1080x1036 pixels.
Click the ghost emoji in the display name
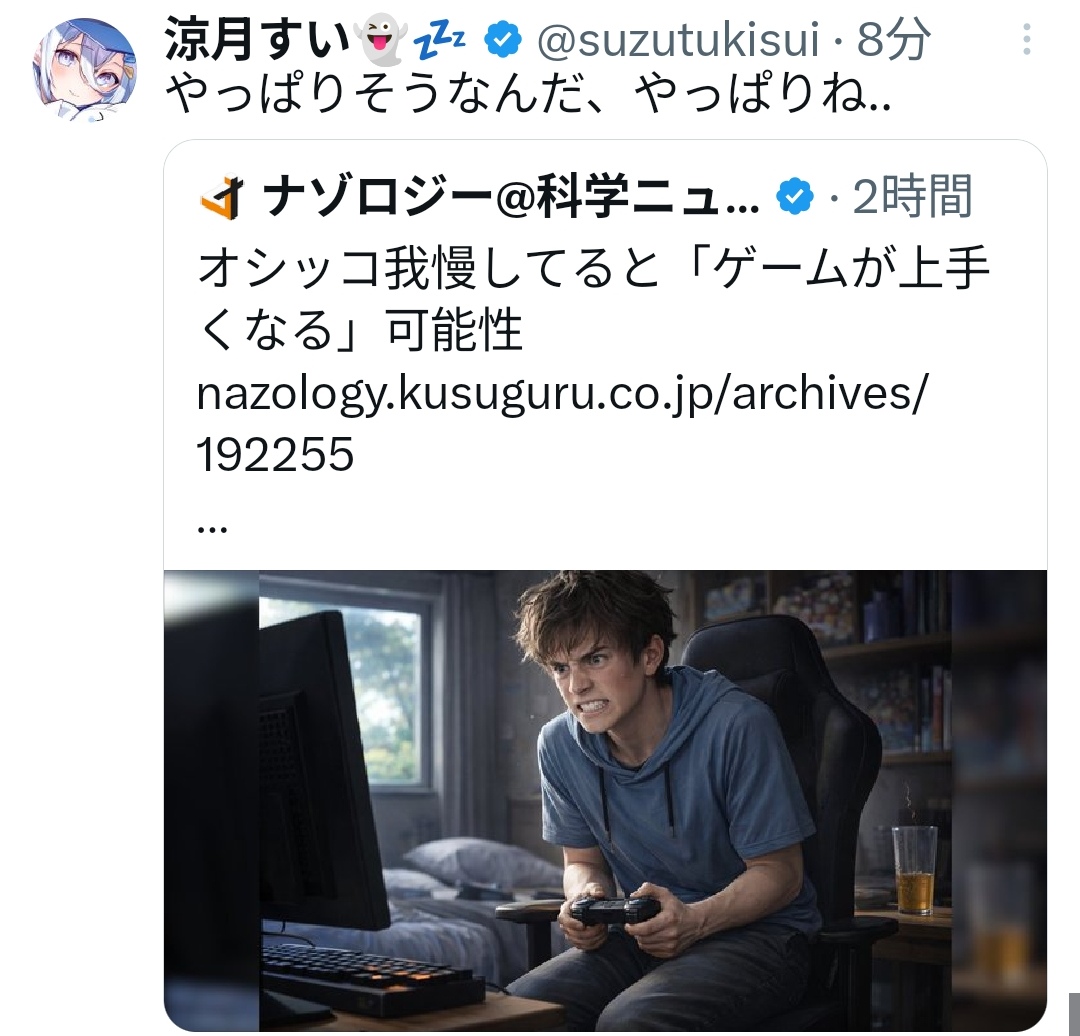point(380,39)
